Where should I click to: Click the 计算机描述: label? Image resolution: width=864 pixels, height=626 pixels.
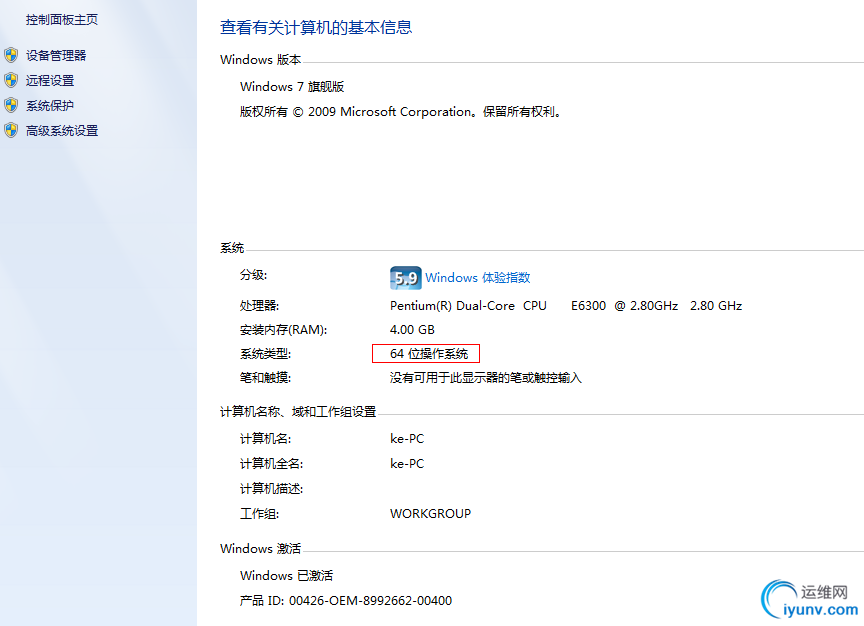point(272,489)
